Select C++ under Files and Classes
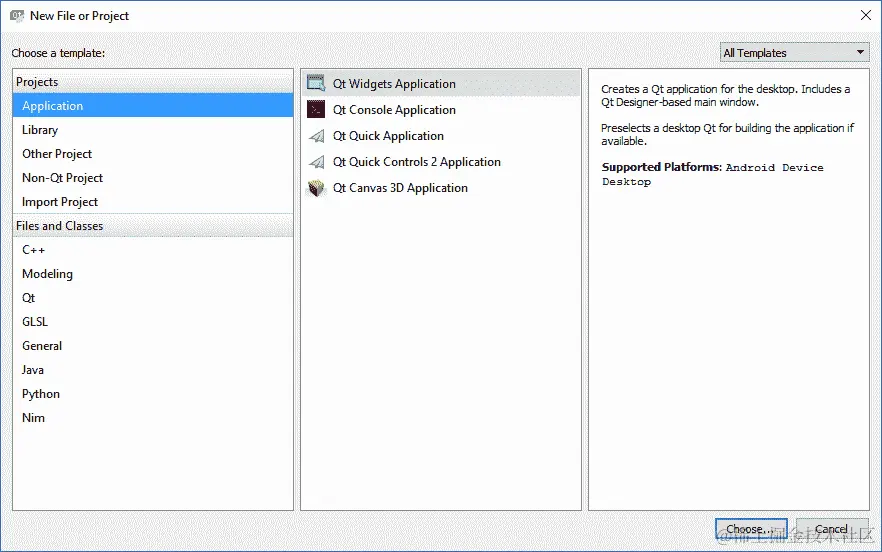The height and width of the screenshot is (552, 882). point(153,250)
